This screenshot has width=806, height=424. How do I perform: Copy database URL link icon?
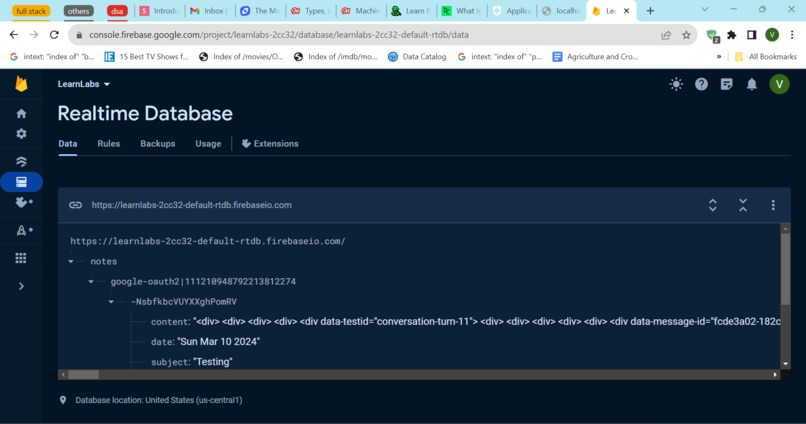(76, 205)
